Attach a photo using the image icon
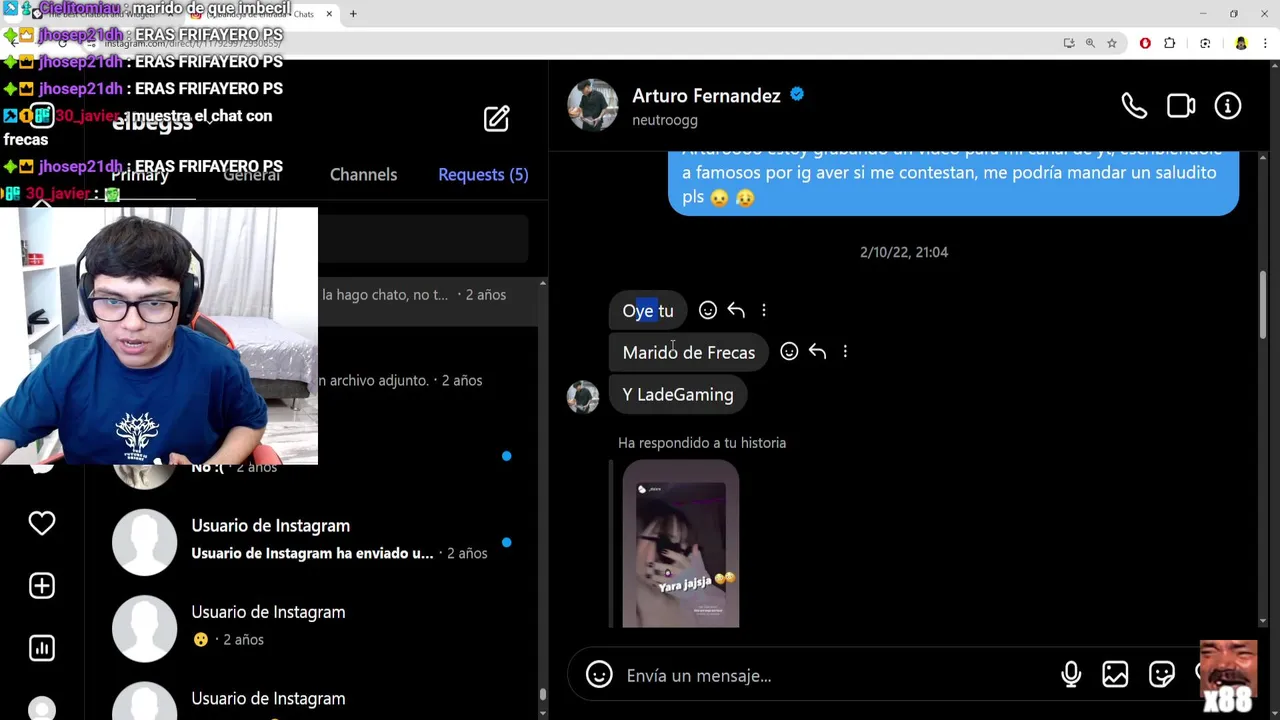This screenshot has height=720, width=1280. [1115, 675]
